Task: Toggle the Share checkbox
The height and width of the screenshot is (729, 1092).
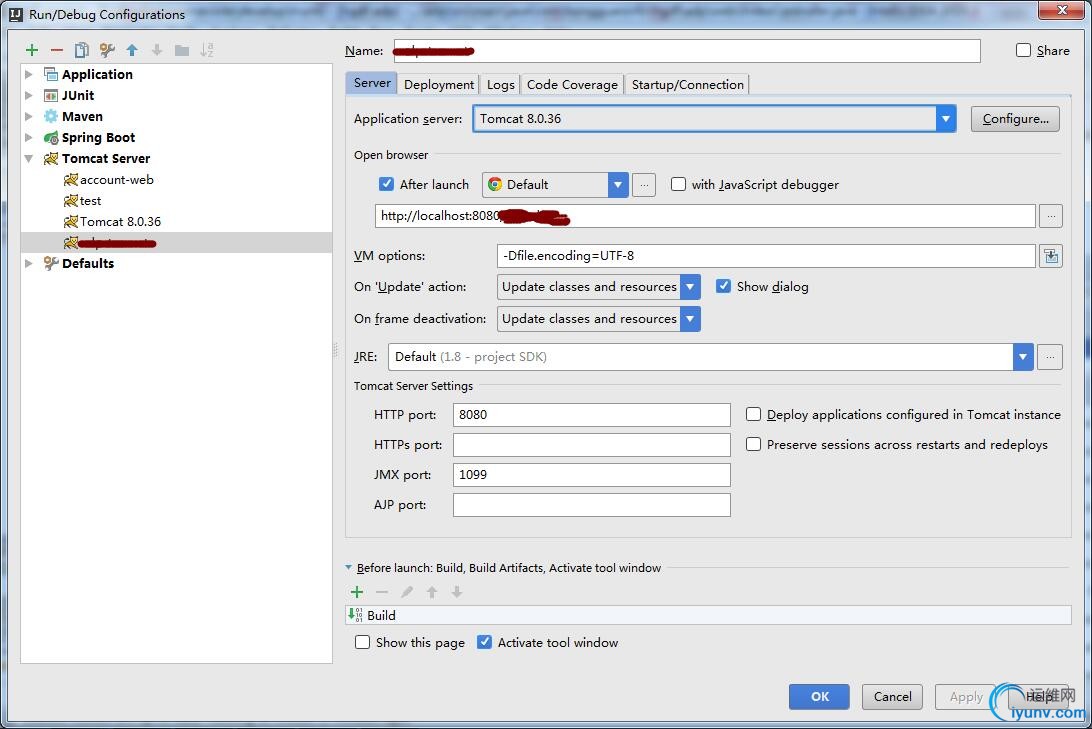Action: pos(1023,50)
